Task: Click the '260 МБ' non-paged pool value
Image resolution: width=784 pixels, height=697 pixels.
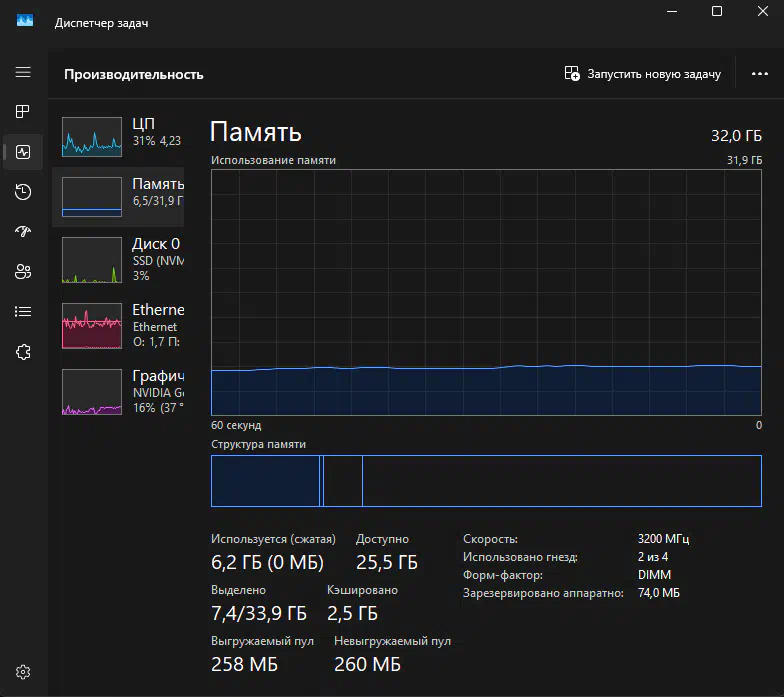Action: point(367,664)
